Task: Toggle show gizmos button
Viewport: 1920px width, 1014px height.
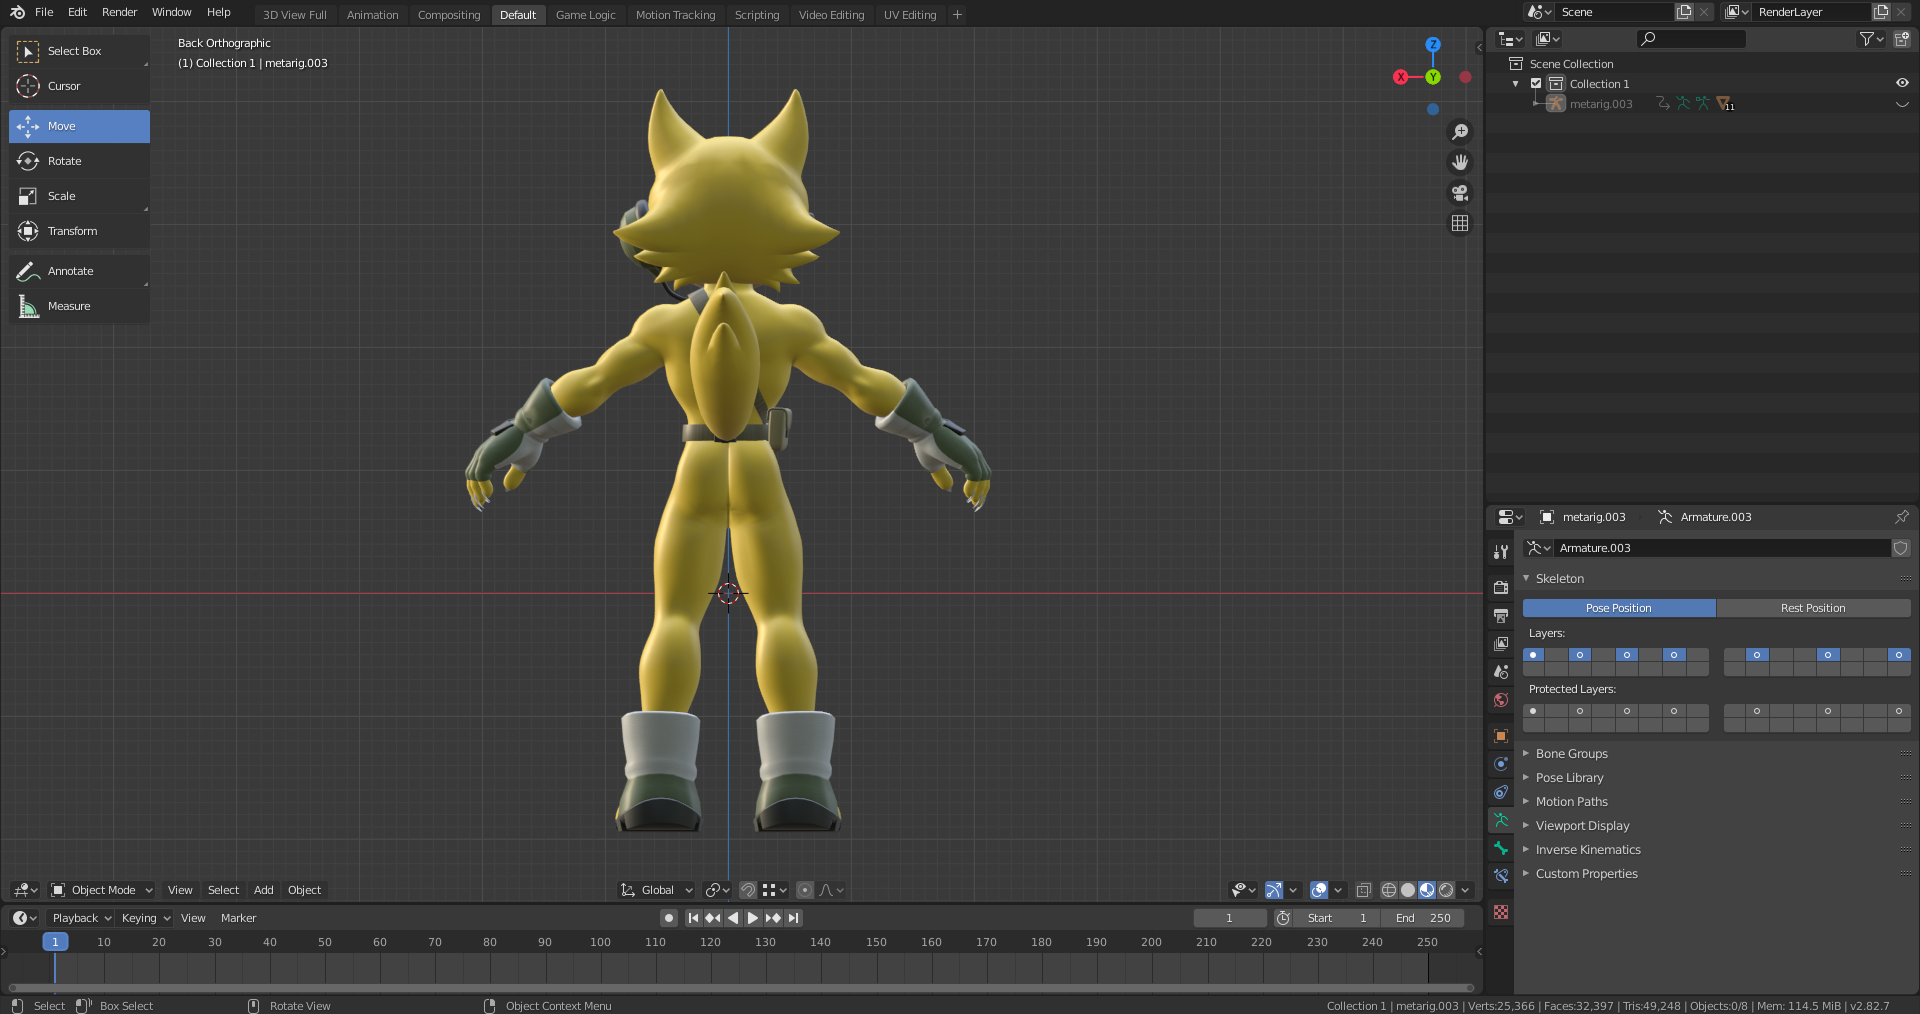Action: point(1273,890)
